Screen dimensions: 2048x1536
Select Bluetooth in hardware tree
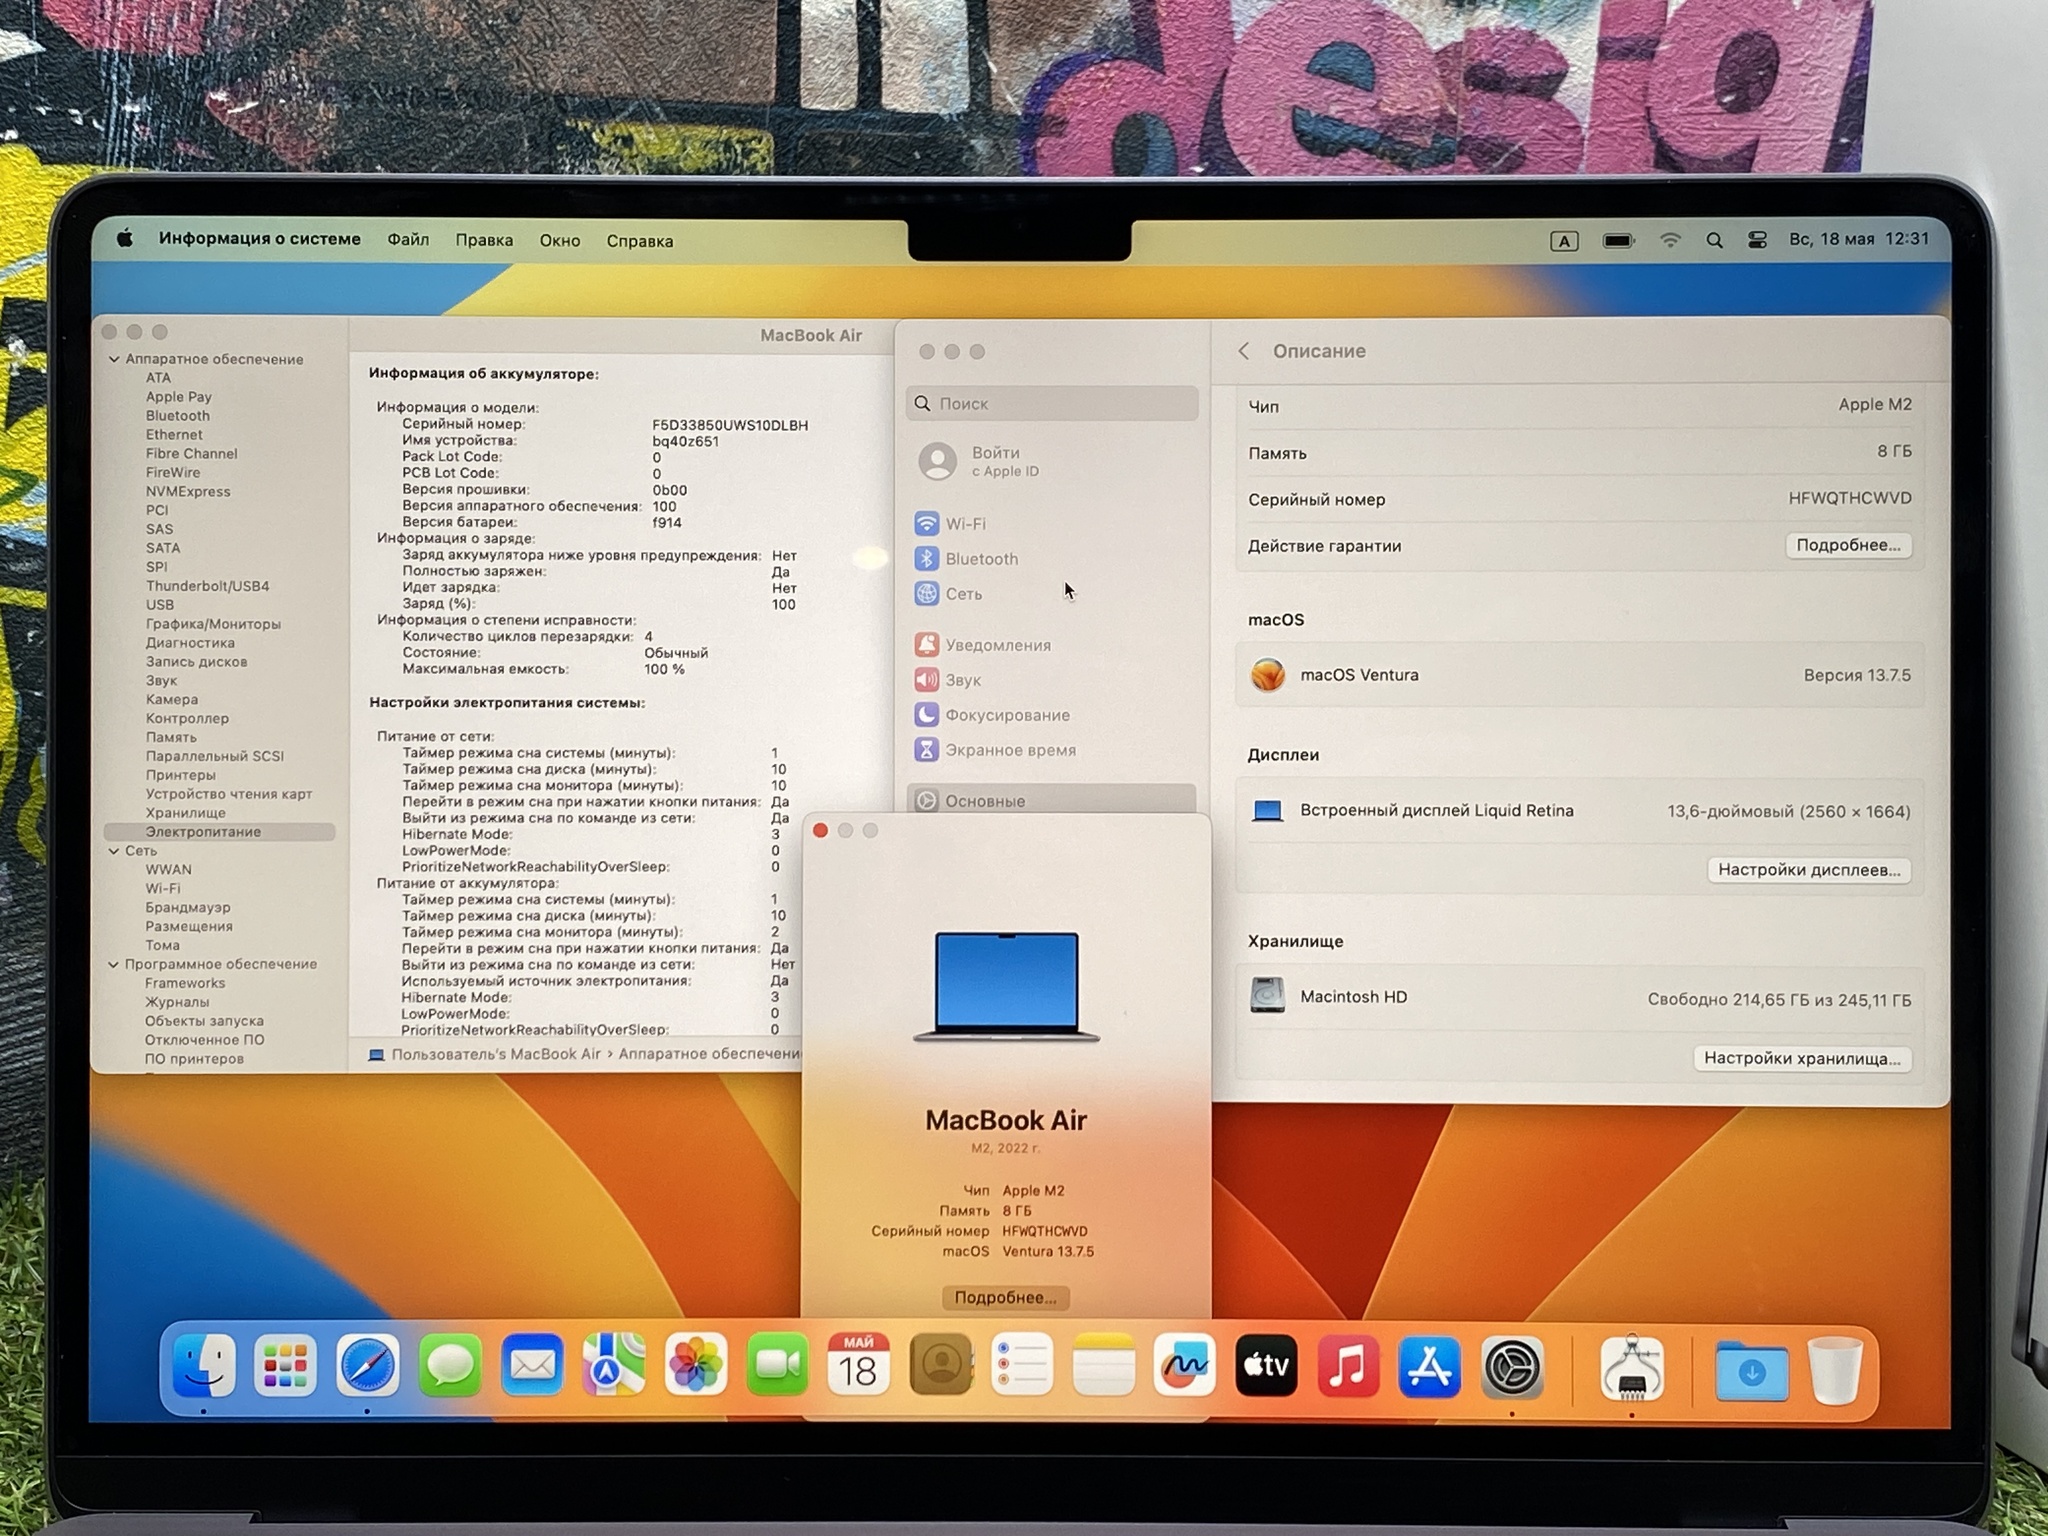click(178, 416)
